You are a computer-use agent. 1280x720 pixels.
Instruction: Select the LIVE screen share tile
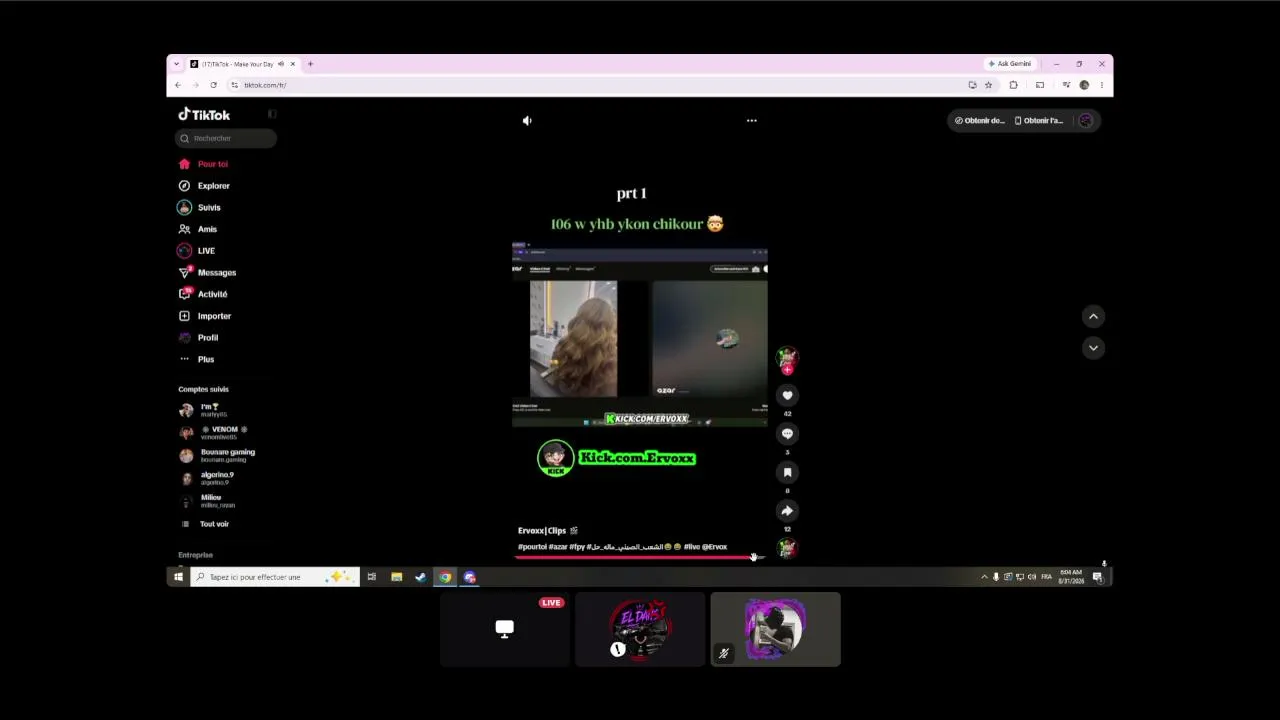505,629
